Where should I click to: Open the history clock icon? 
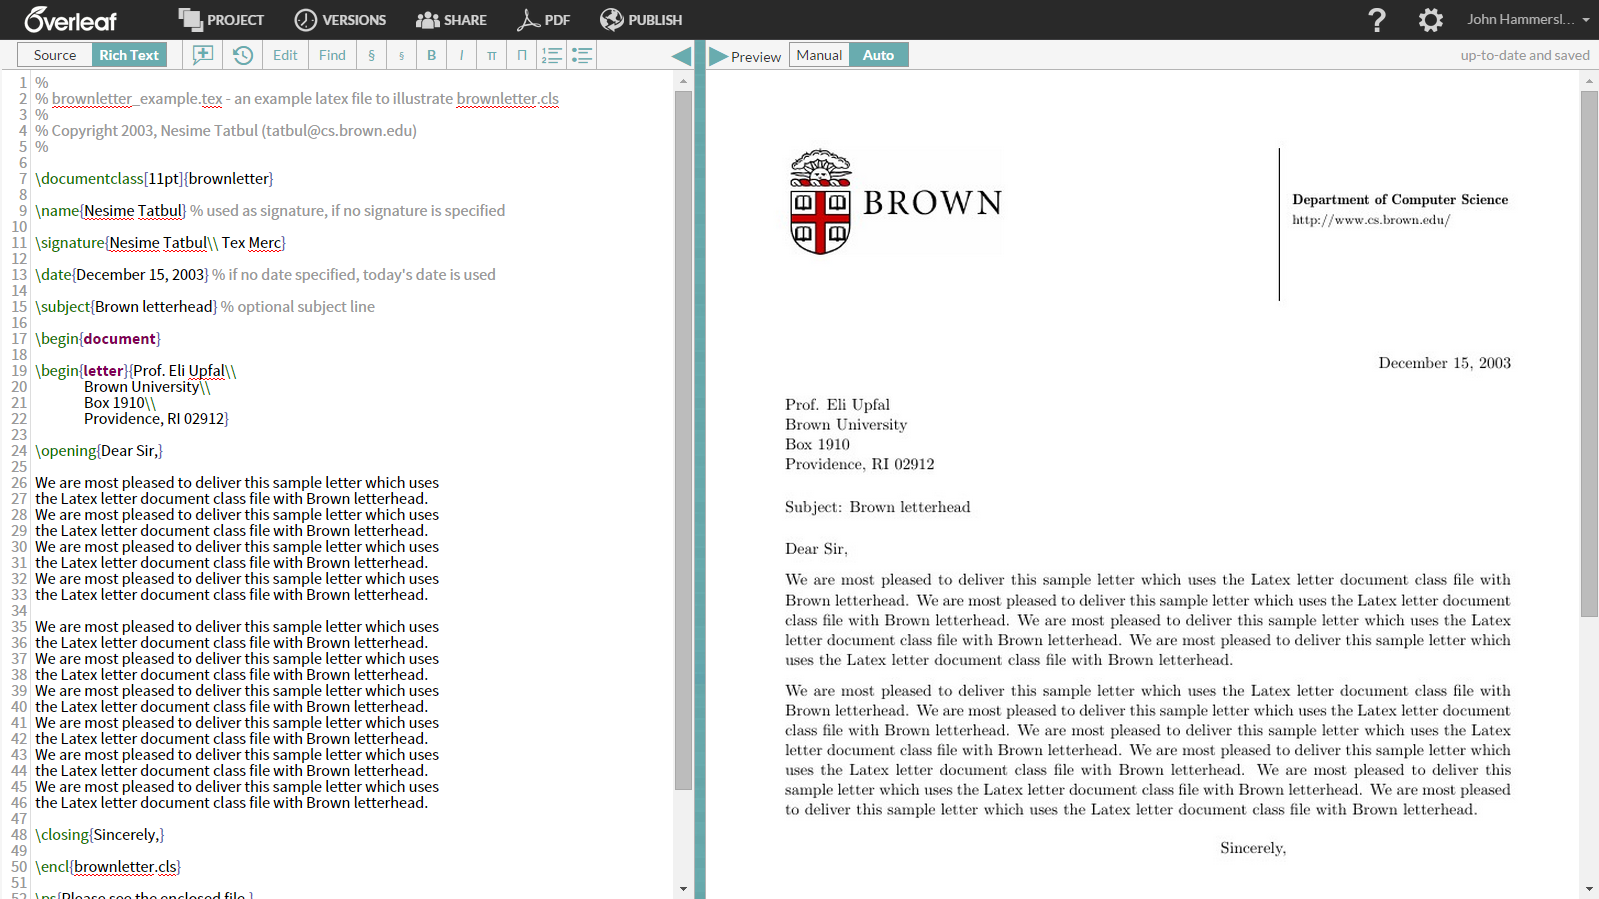(x=243, y=55)
